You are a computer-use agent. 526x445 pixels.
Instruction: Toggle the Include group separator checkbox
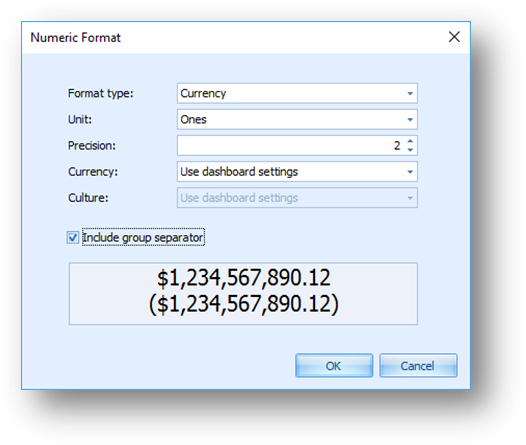pyautogui.click(x=73, y=237)
